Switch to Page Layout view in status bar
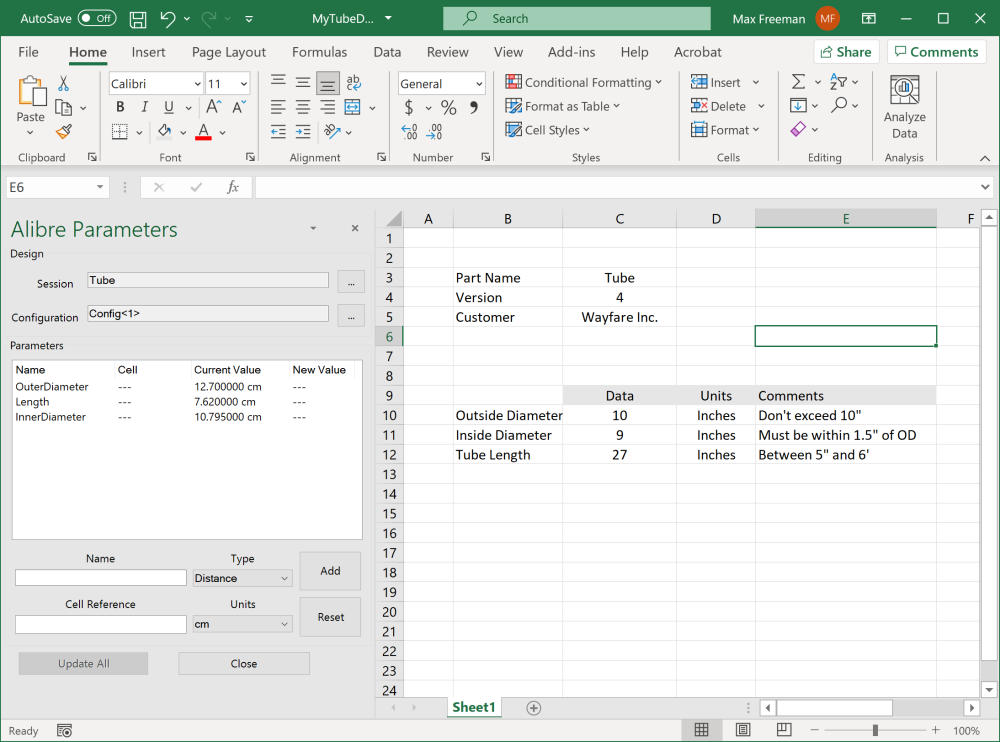Screen dimensions: 1000x742 pos(743,730)
